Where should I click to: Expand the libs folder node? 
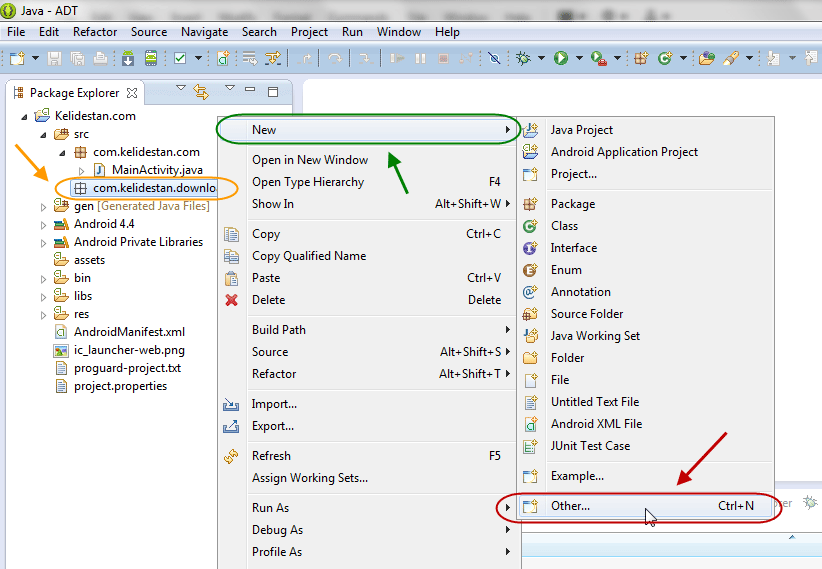[x=44, y=297]
